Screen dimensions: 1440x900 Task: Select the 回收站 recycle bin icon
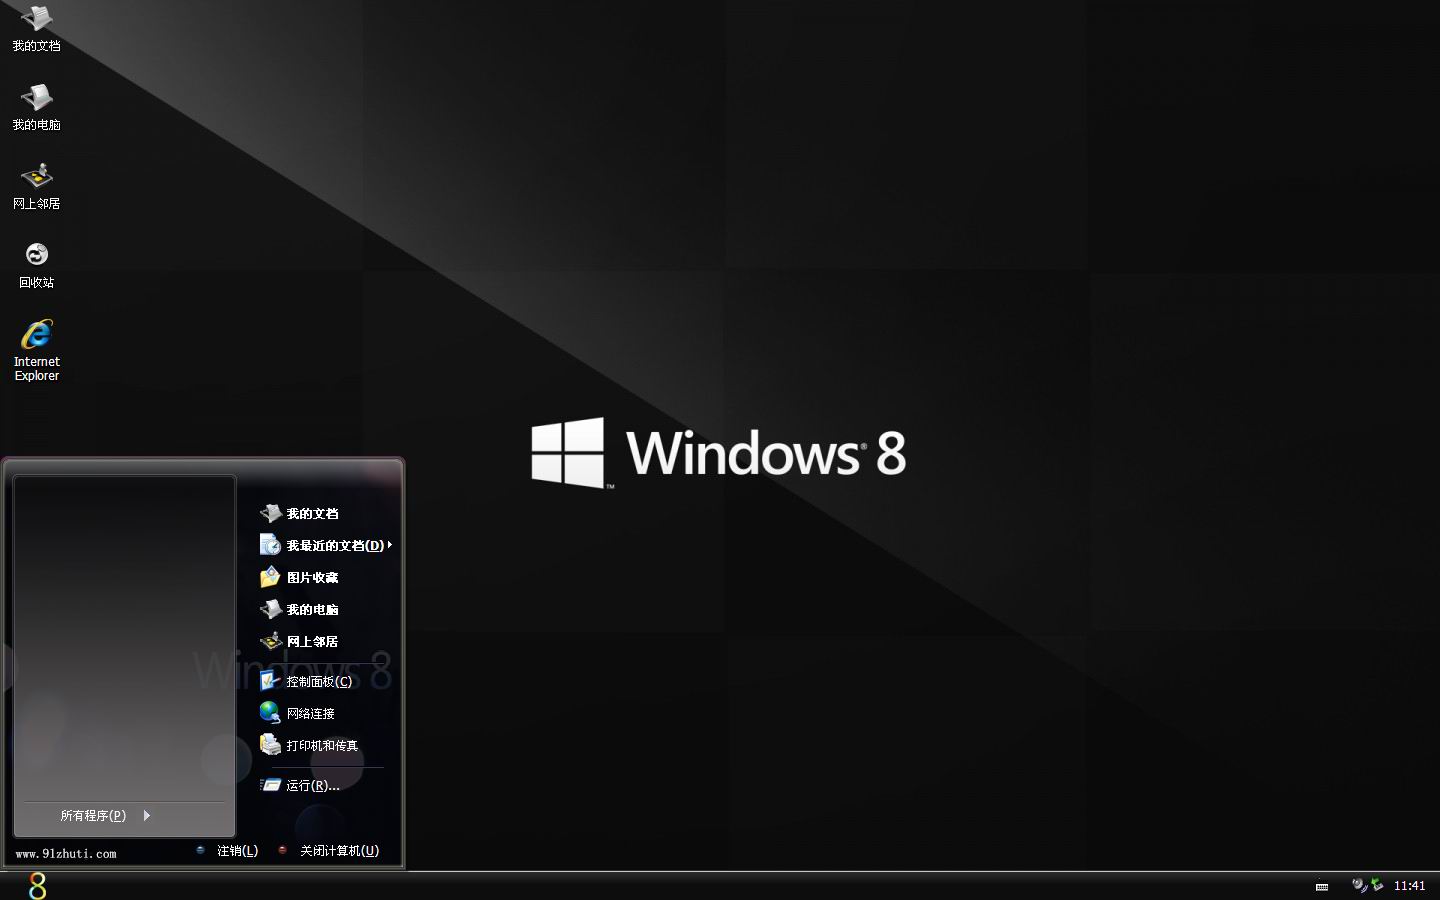coord(36,265)
